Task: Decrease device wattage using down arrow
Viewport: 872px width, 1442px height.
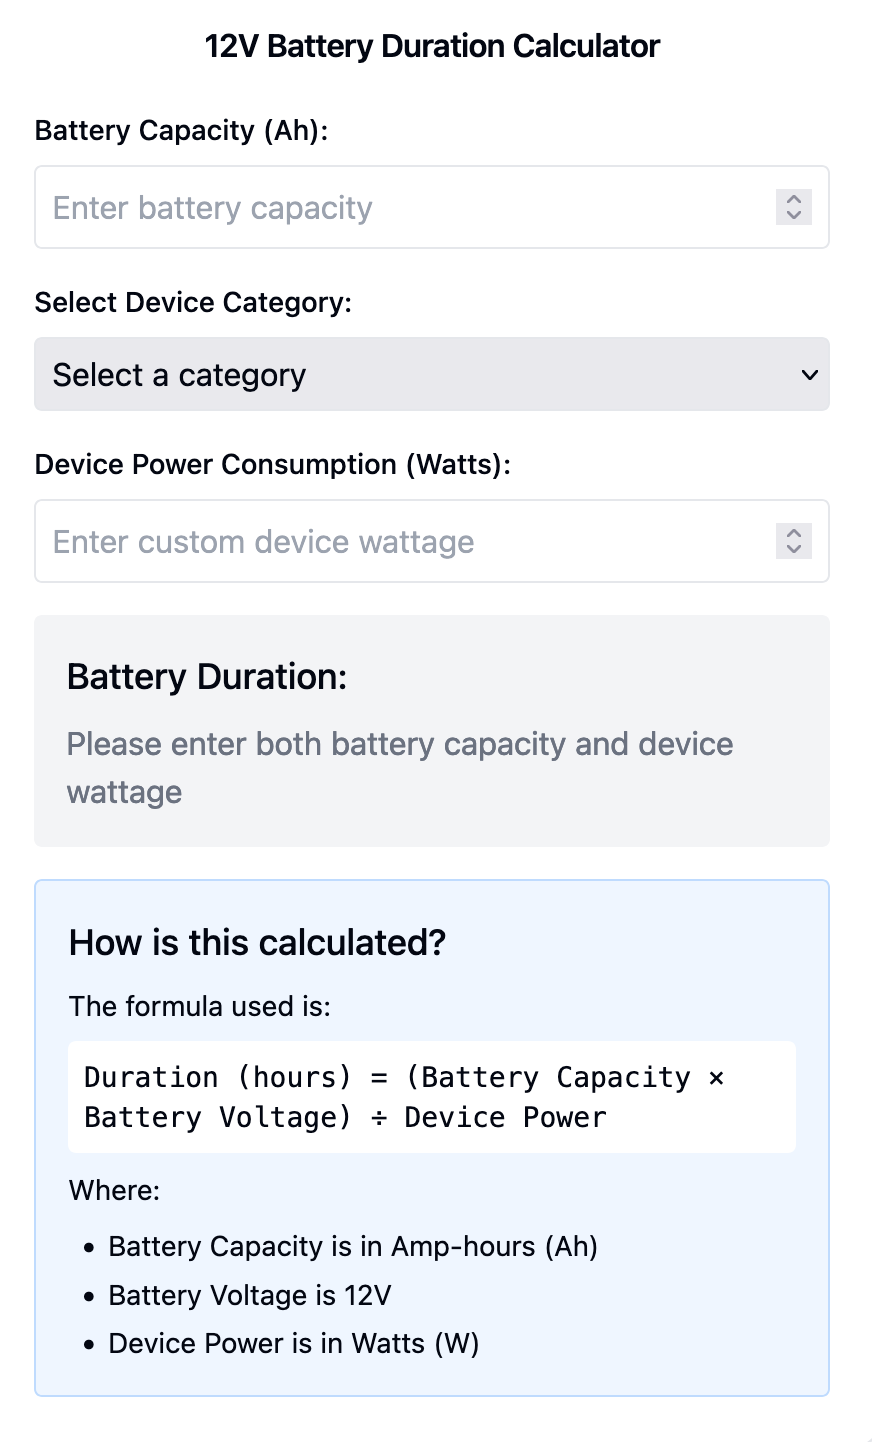Action: tap(794, 549)
